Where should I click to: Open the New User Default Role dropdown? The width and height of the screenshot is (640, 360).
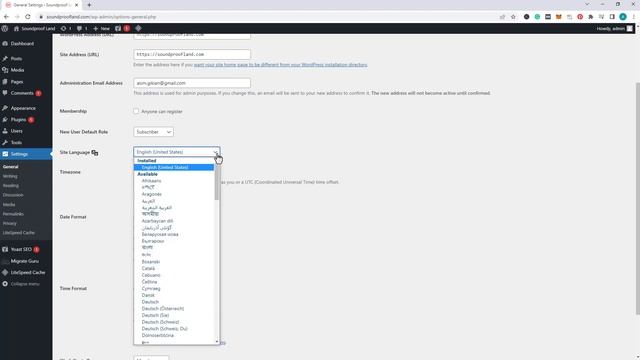(153, 132)
